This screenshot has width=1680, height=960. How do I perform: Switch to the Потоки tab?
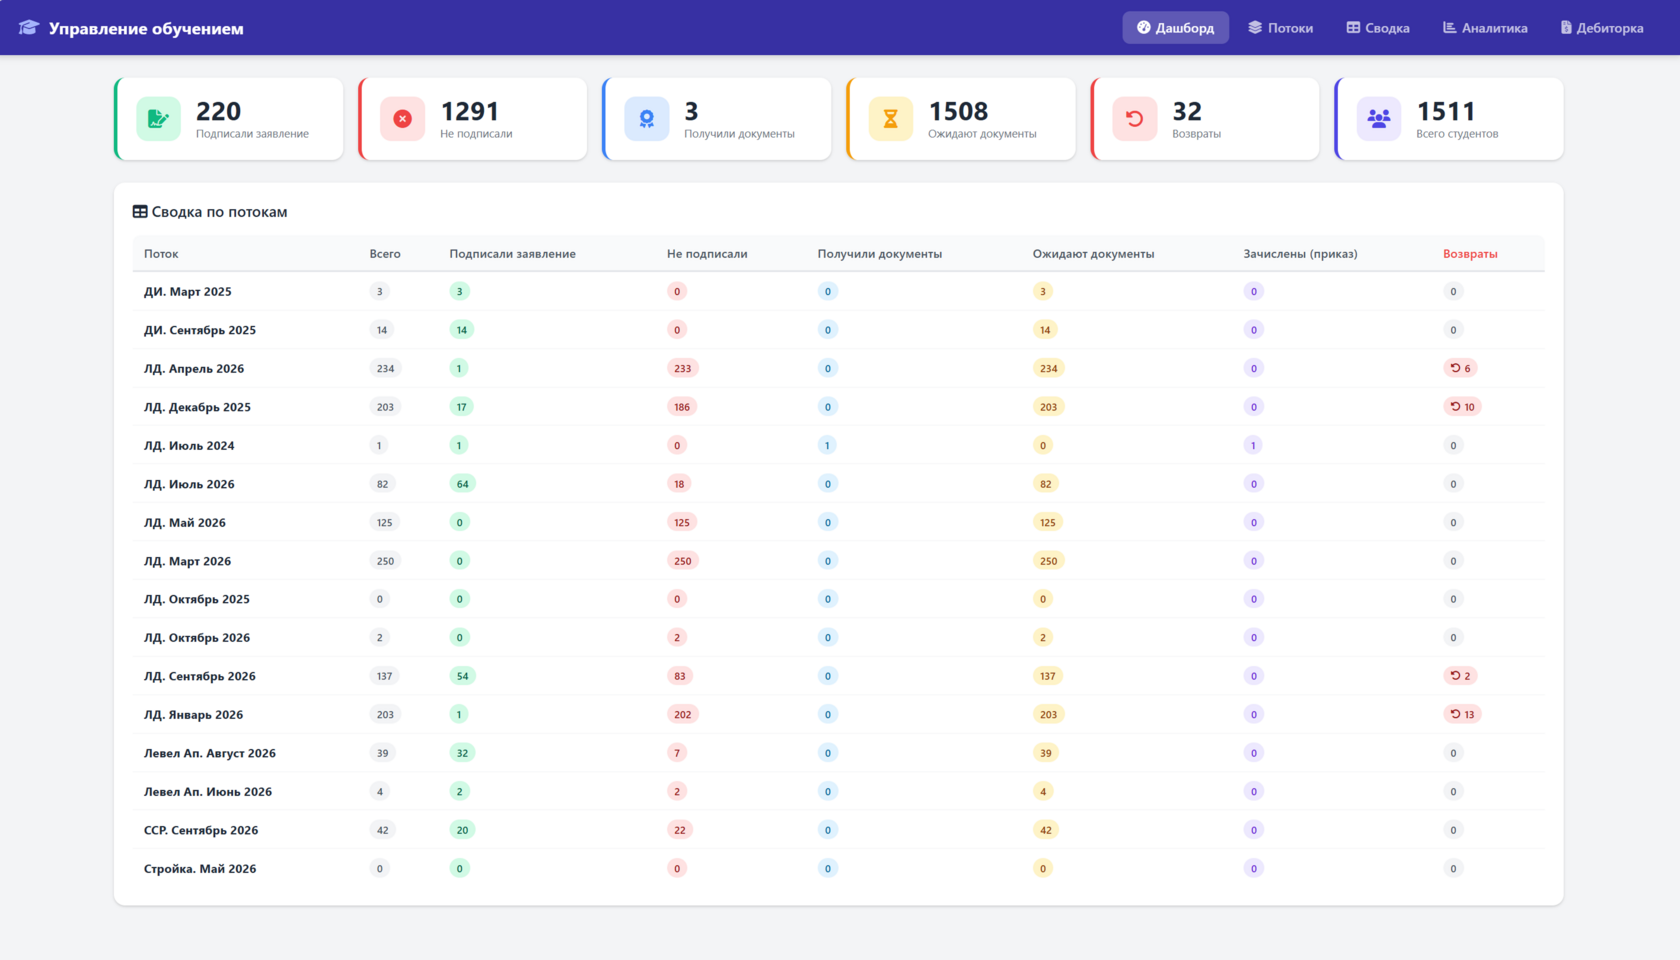tap(1281, 28)
